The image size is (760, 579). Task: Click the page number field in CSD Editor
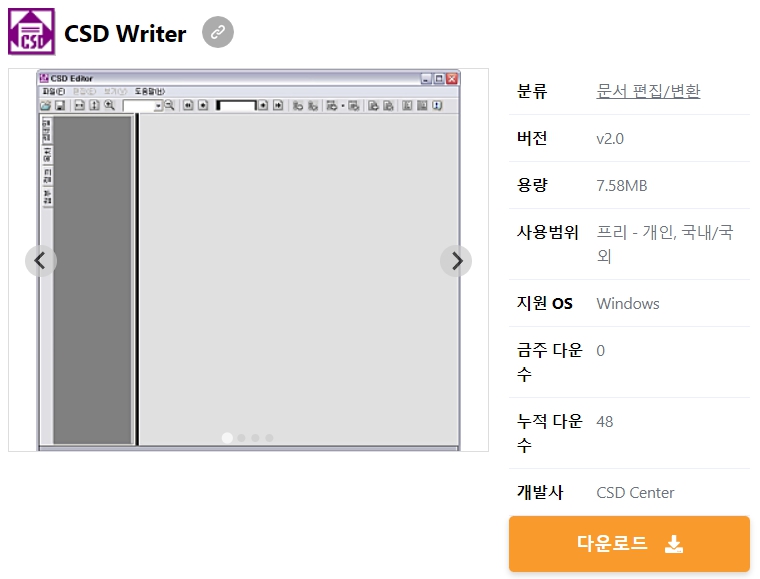pos(236,106)
